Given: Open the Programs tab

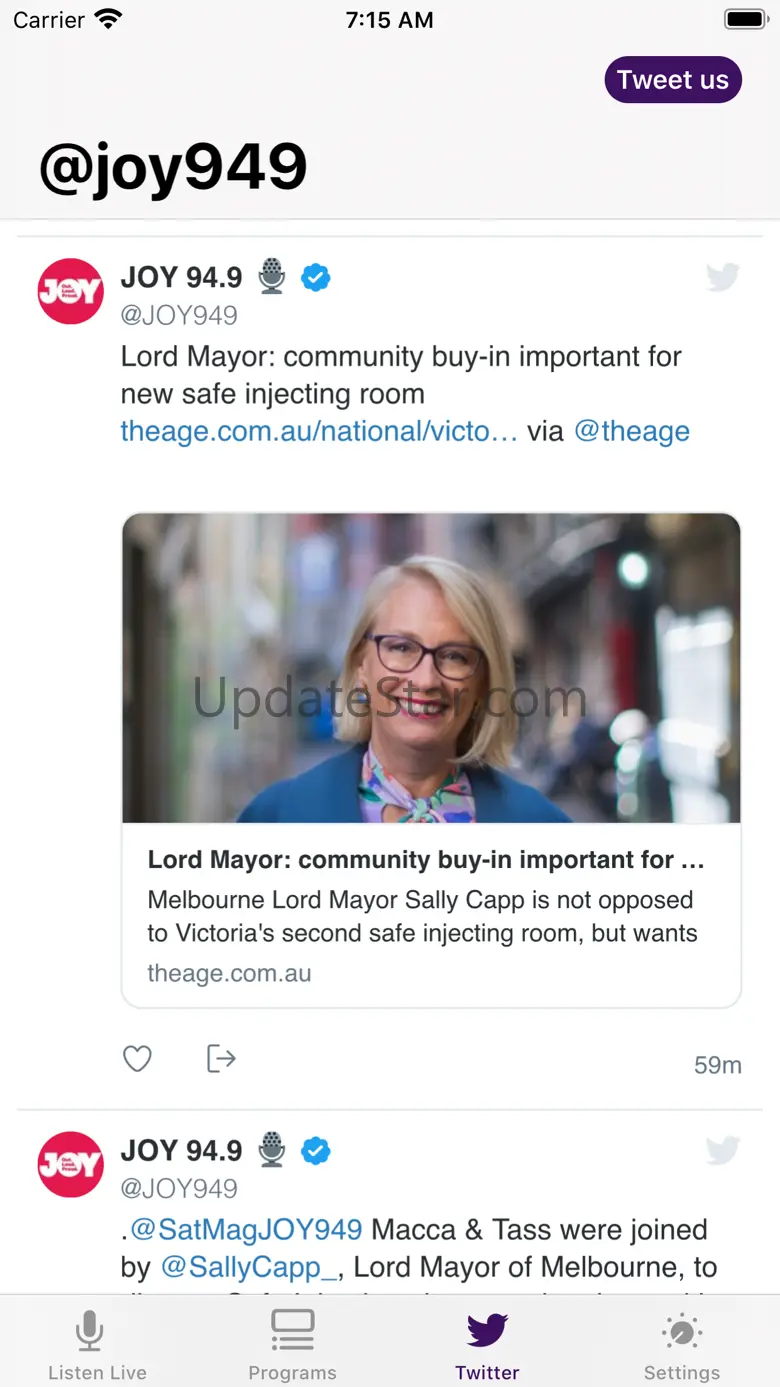Looking at the screenshot, I should [292, 1345].
